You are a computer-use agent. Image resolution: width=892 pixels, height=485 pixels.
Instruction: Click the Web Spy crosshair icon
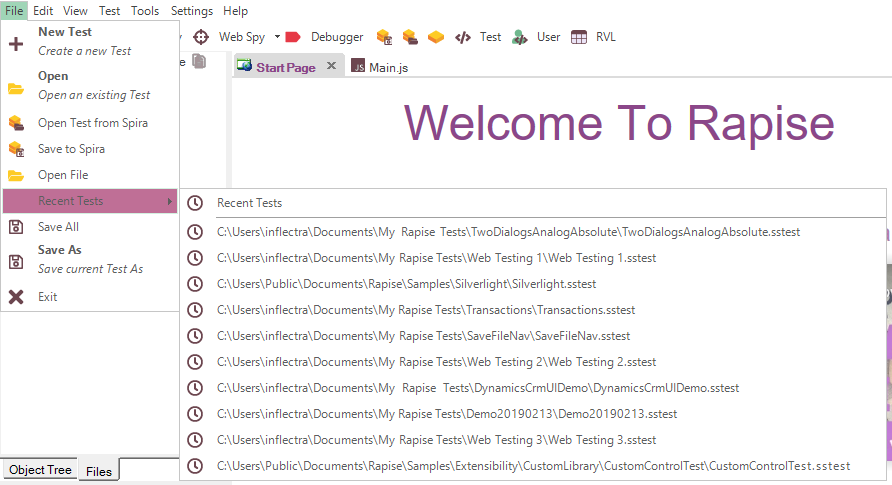(201, 37)
